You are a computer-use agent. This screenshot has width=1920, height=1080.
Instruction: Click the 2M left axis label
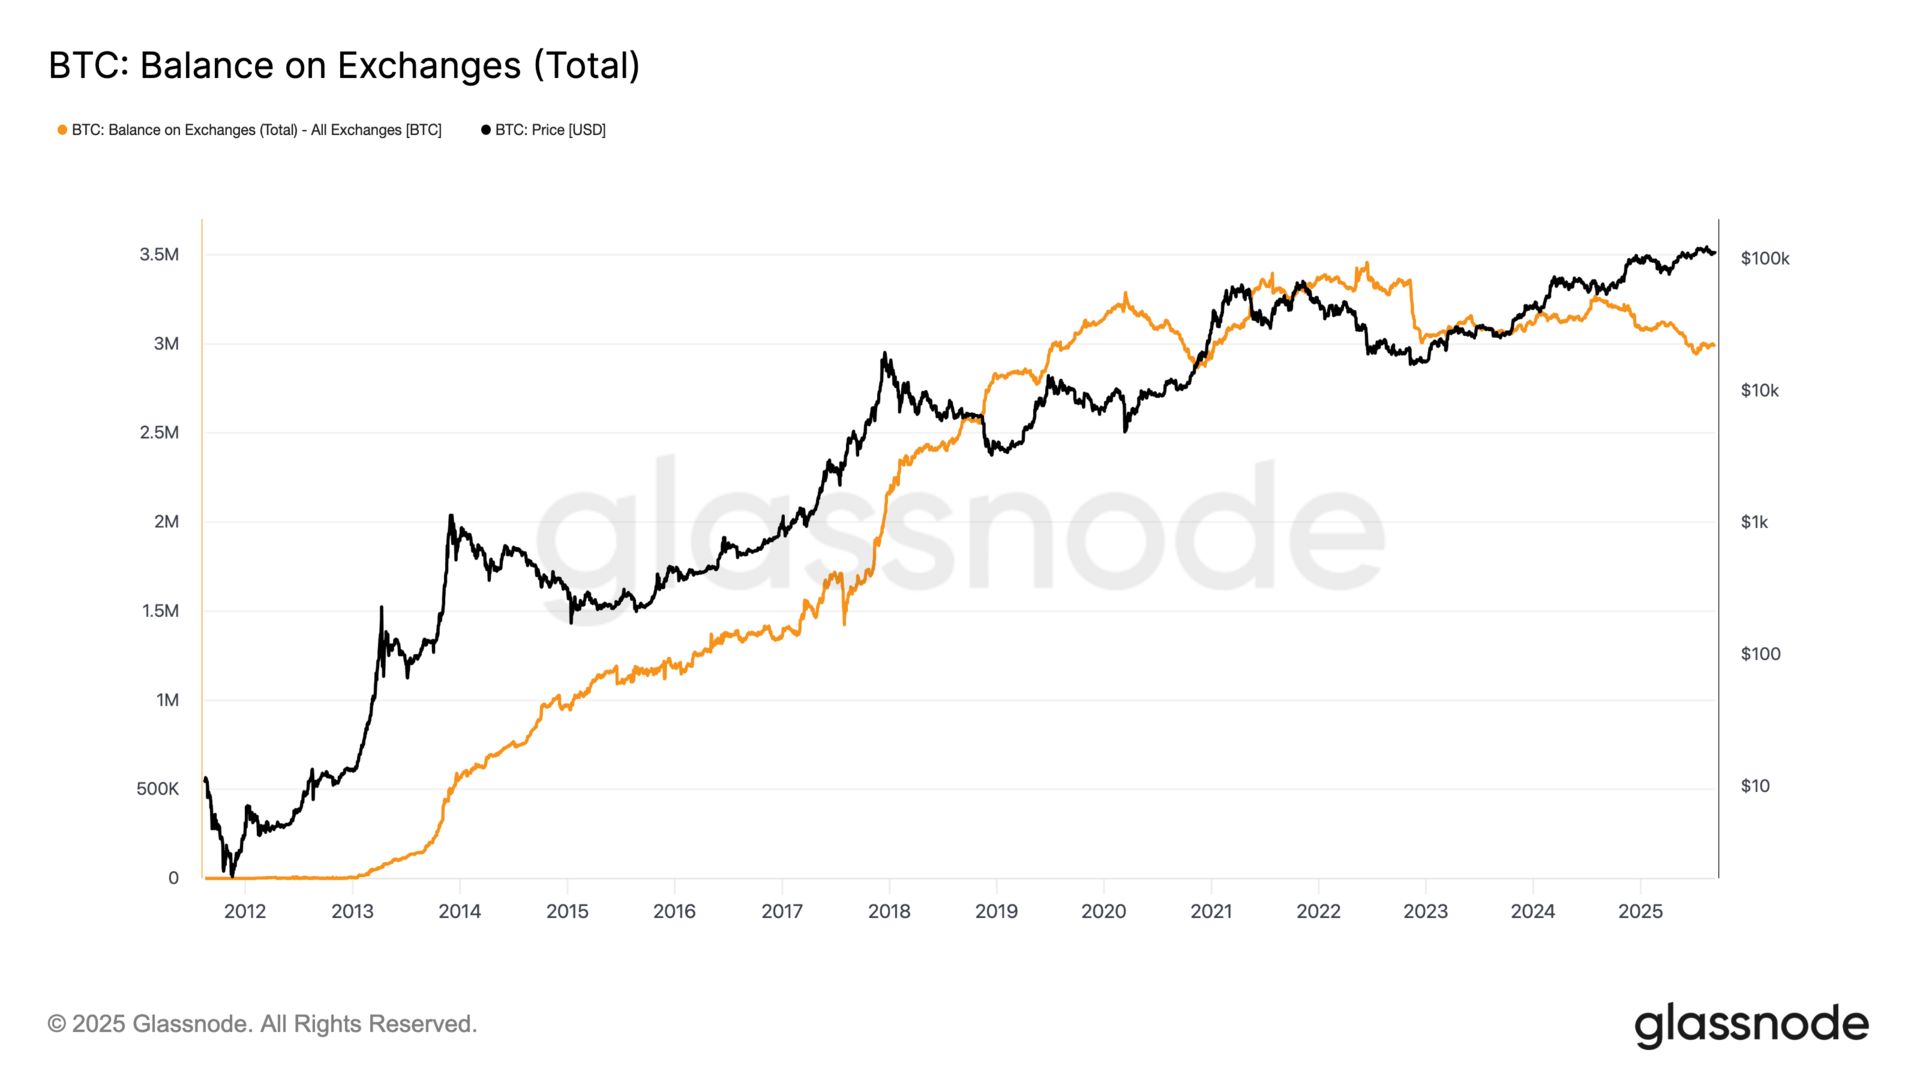[166, 522]
